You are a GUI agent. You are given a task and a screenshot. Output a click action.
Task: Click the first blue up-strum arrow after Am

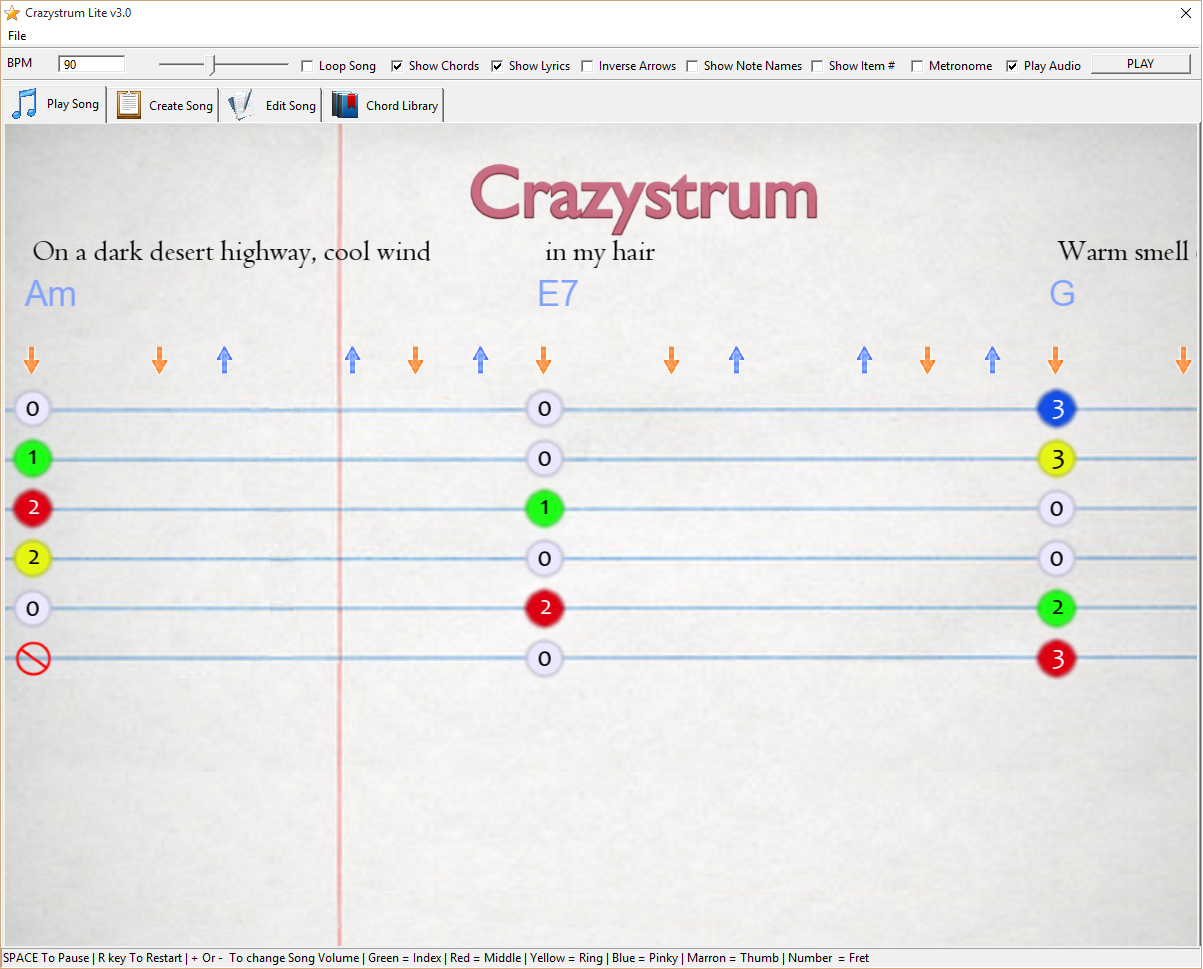pyautogui.click(x=224, y=360)
